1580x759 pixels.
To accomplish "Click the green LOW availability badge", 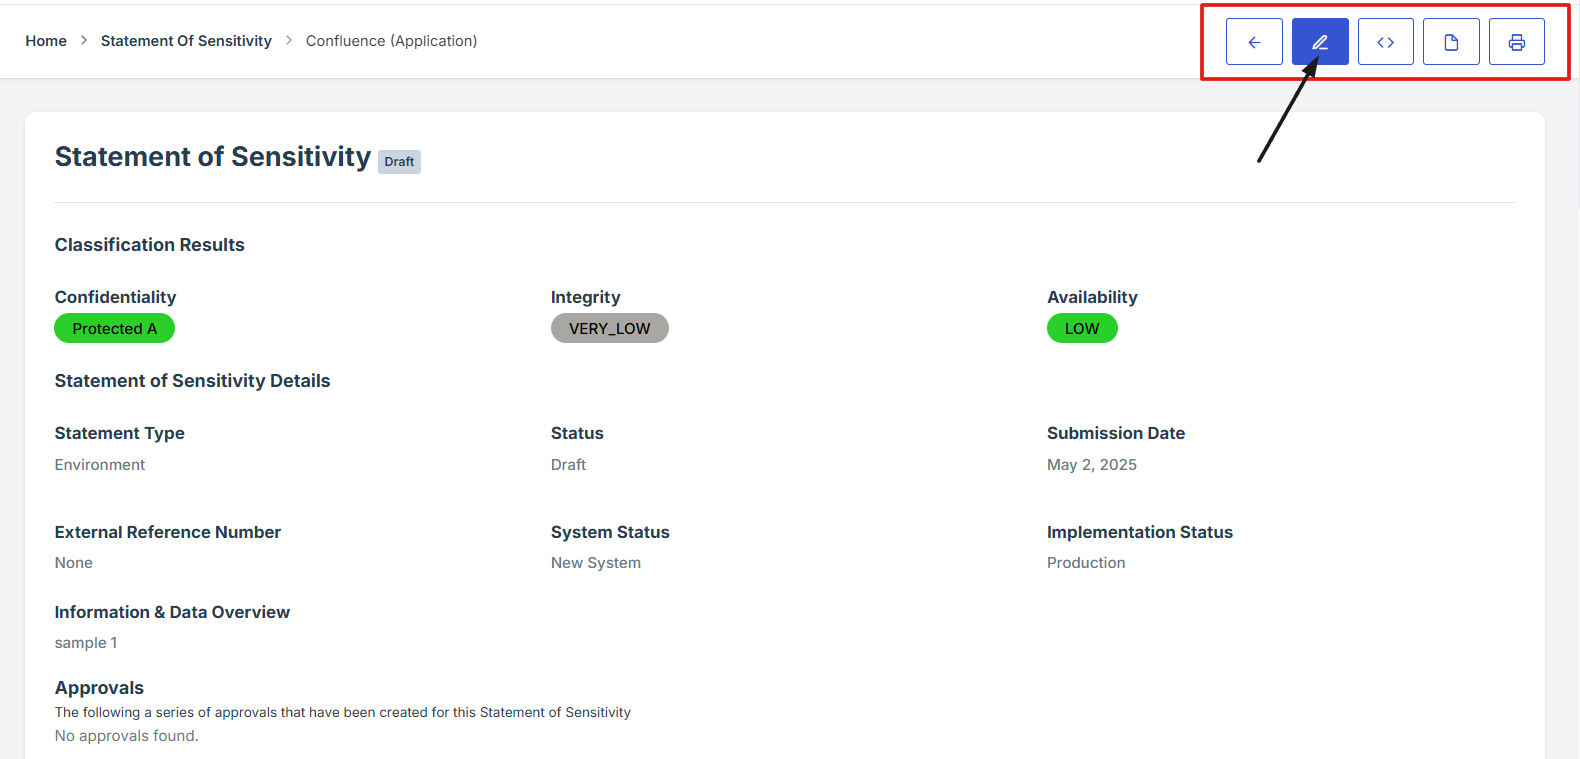I will 1081,329.
